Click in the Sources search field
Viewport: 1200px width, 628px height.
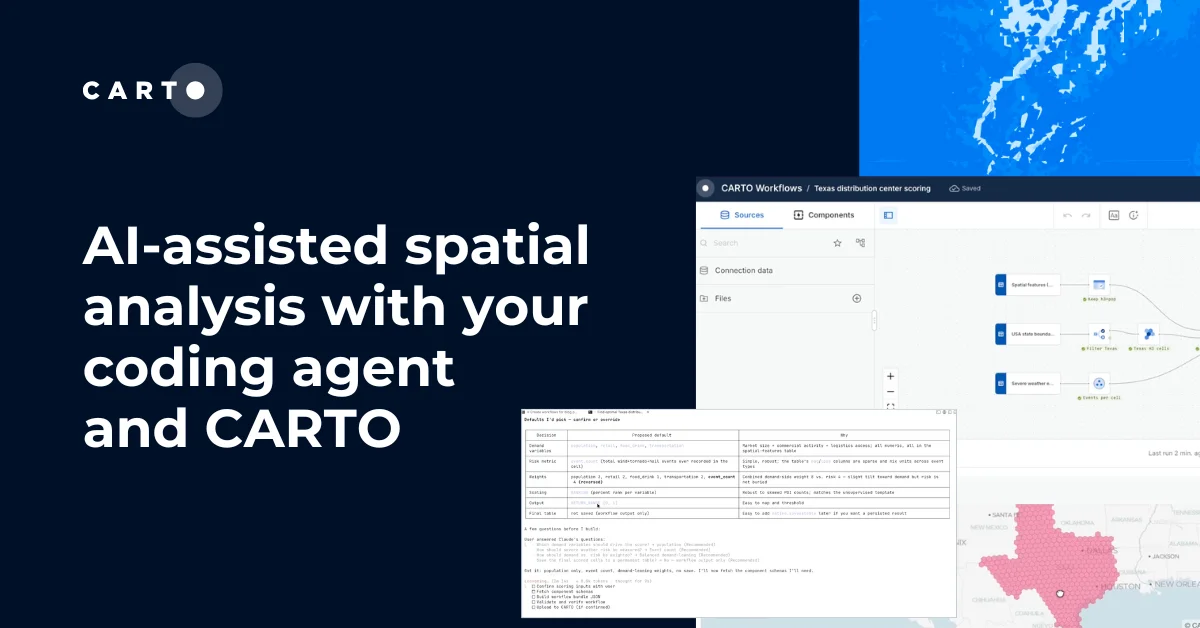coord(765,243)
